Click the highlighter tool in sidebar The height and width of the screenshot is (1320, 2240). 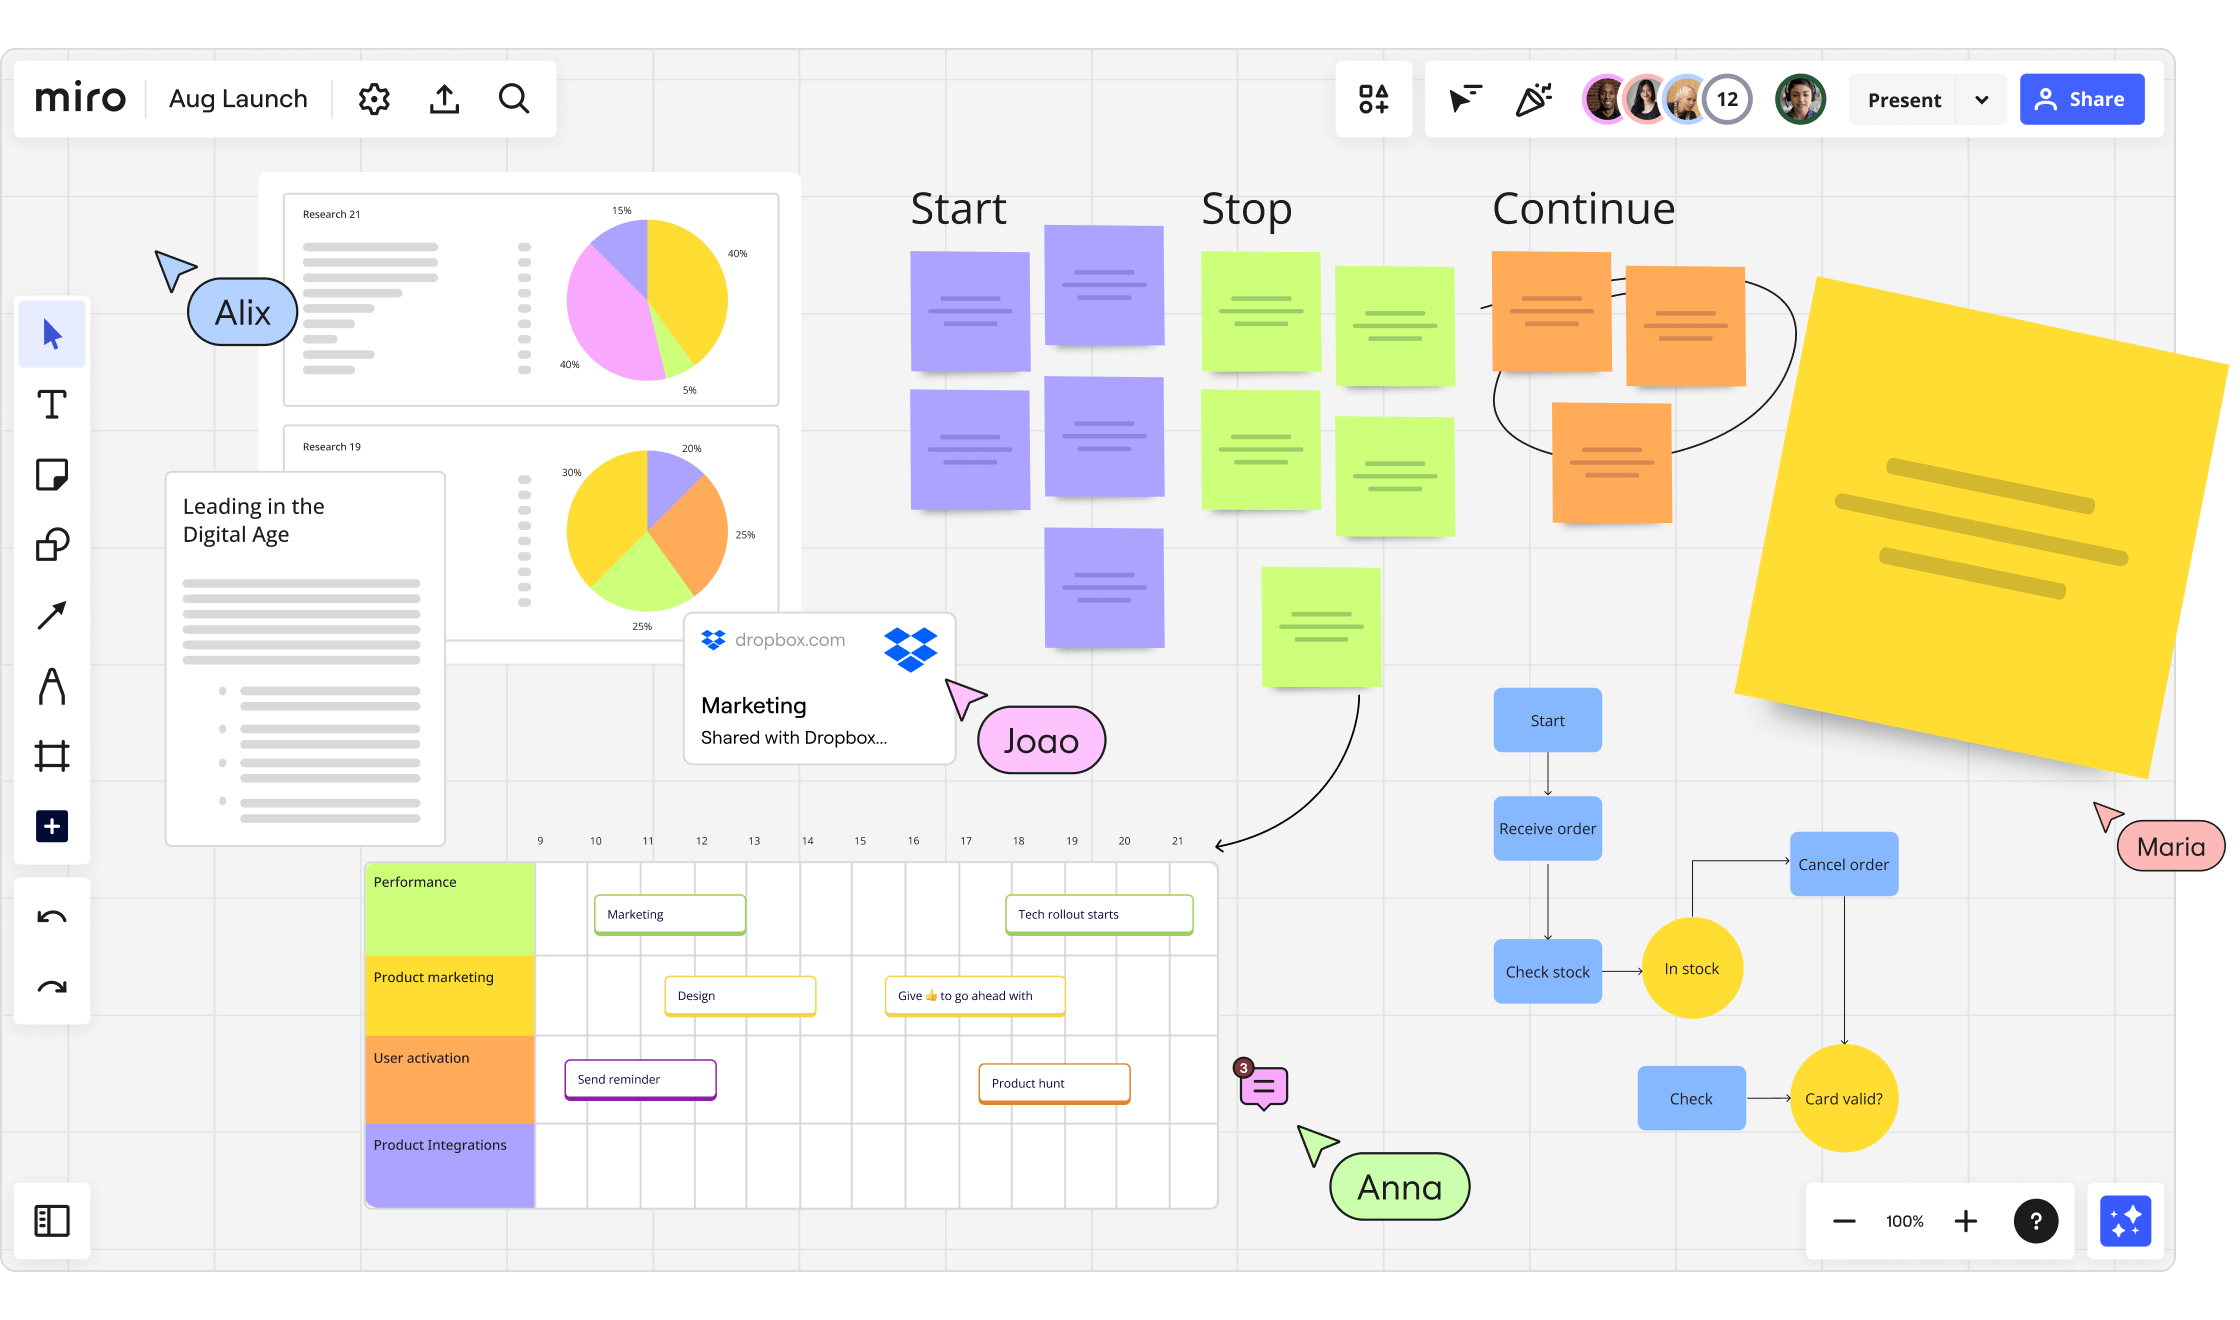coord(52,682)
